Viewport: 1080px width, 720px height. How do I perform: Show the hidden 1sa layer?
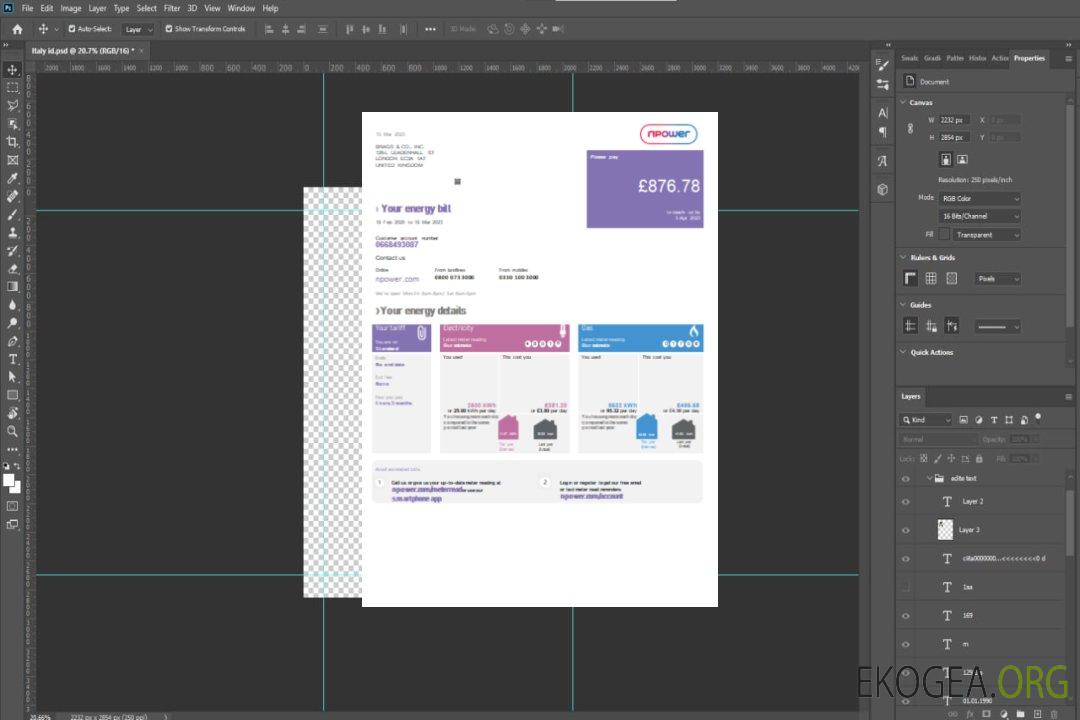(906, 587)
